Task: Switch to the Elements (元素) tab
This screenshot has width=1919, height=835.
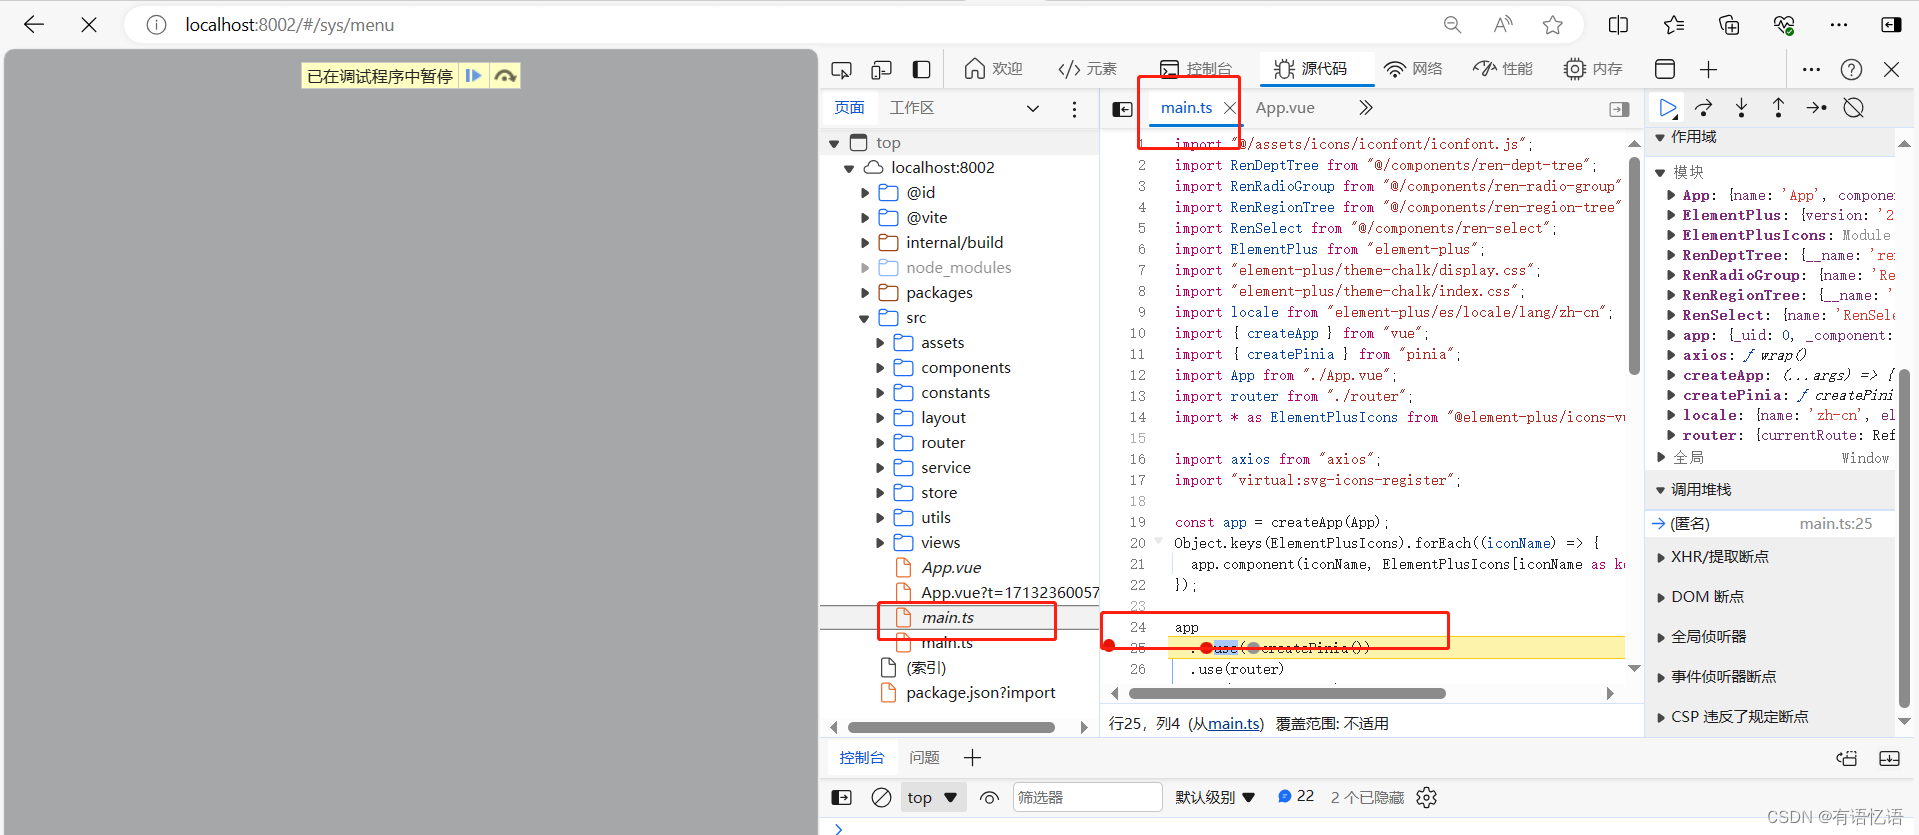Action: pyautogui.click(x=1087, y=69)
